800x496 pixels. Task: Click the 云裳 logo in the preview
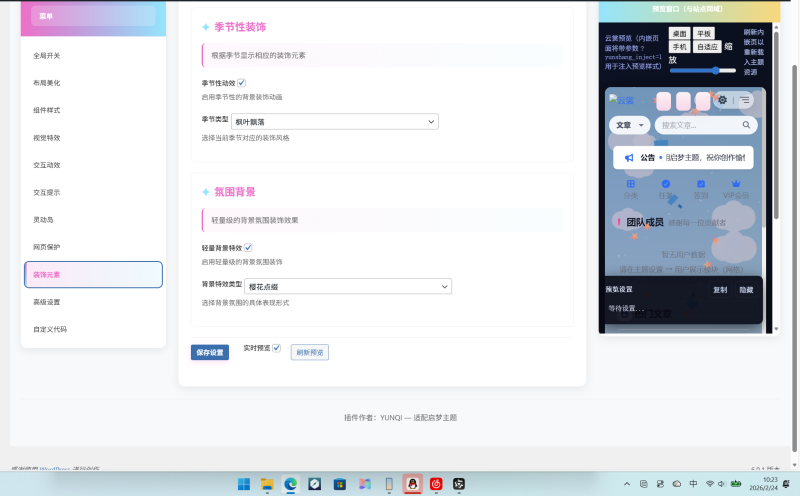click(621, 100)
